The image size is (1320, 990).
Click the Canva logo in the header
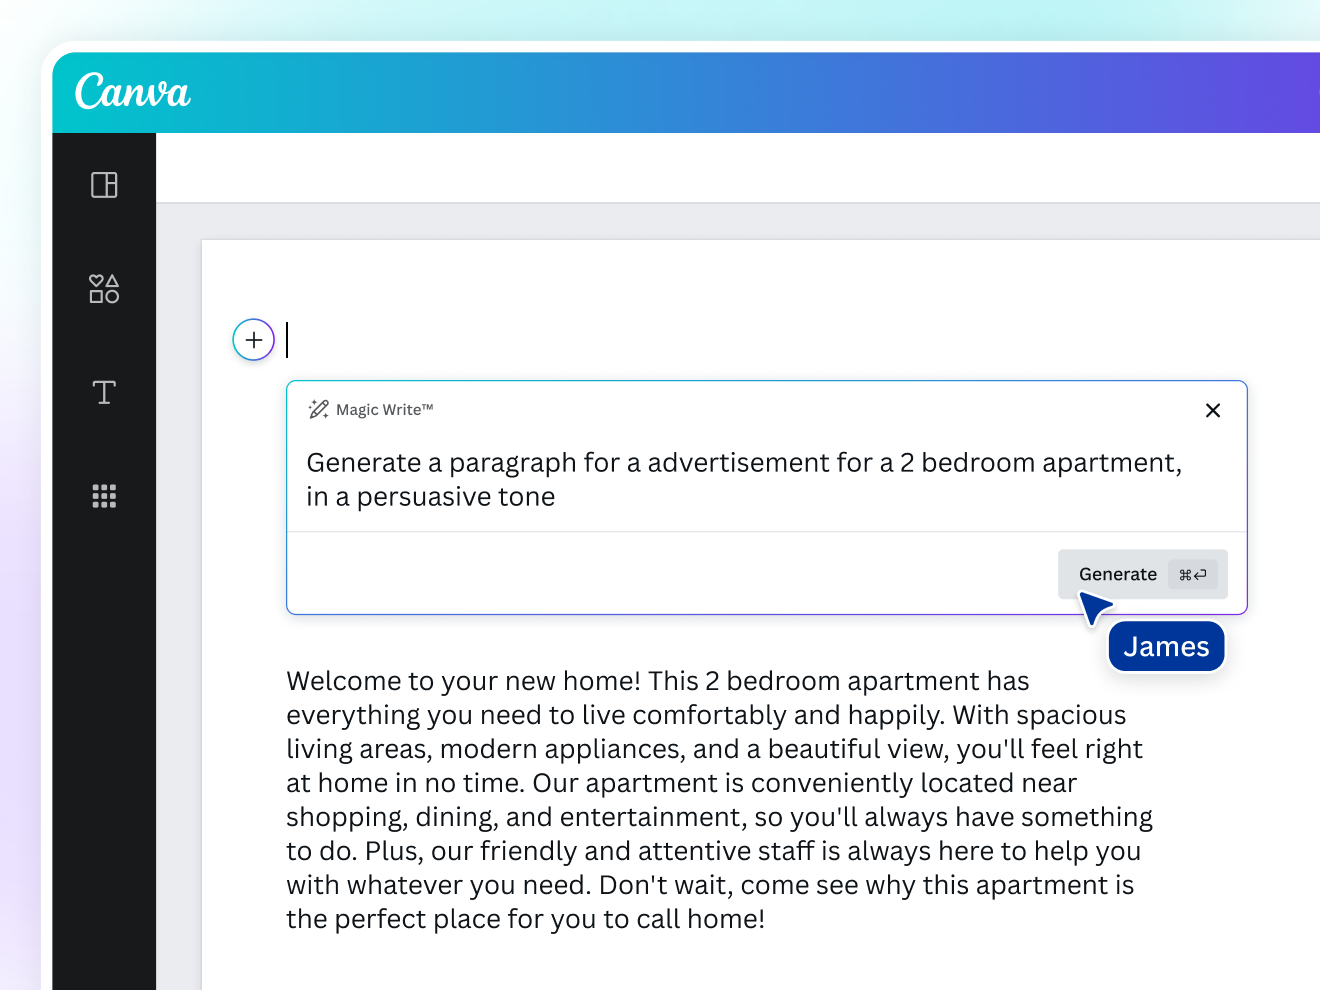pos(132,92)
